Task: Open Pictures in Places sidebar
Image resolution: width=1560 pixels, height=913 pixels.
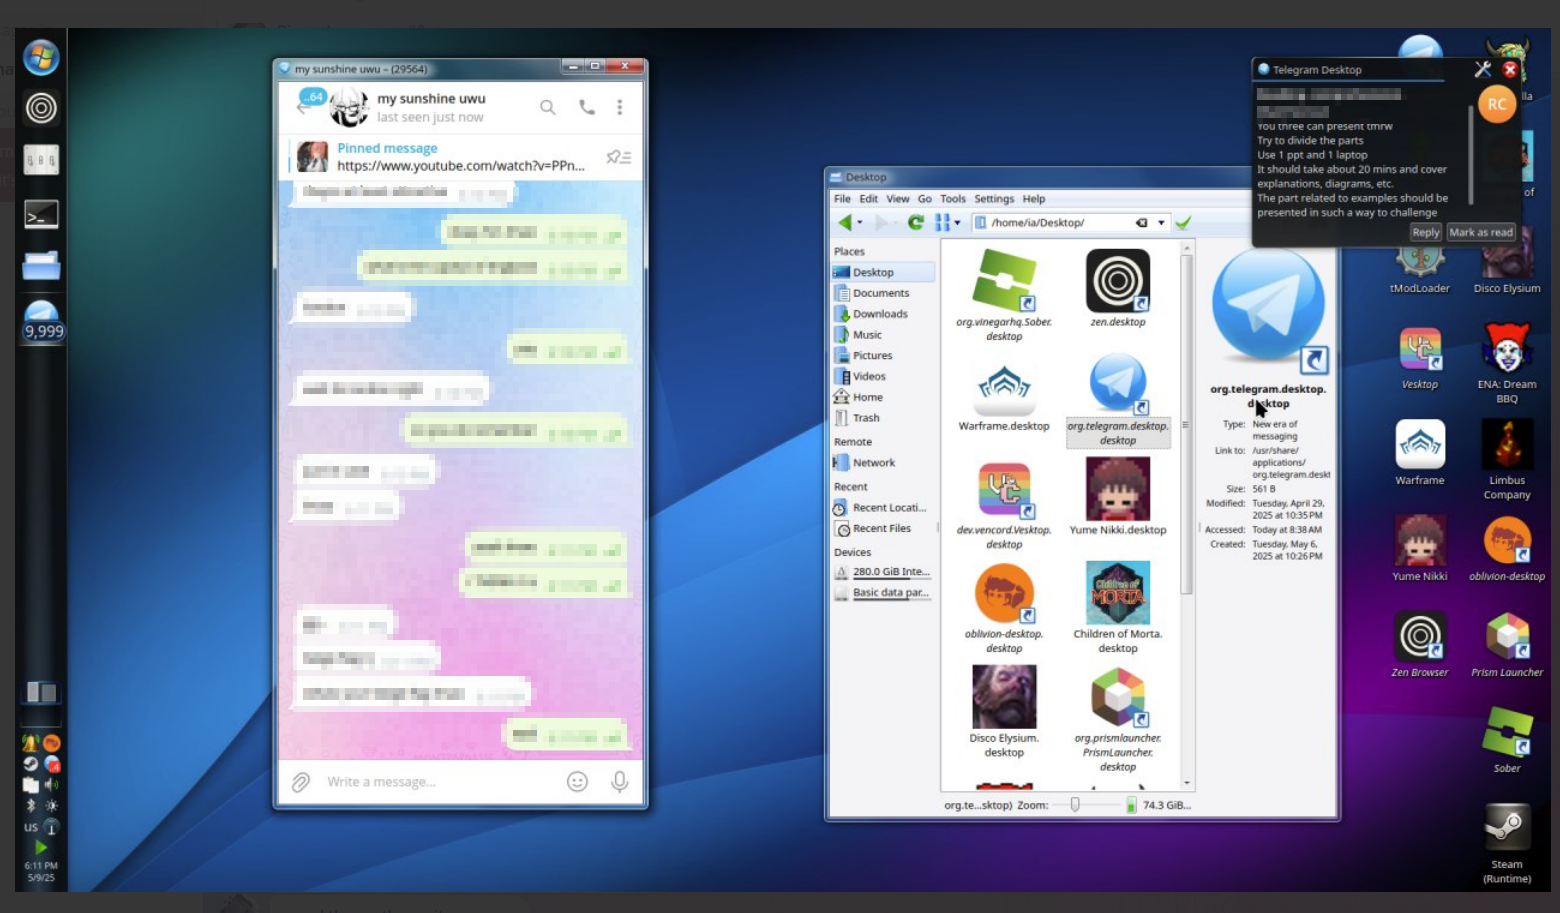Action: (883, 356)
